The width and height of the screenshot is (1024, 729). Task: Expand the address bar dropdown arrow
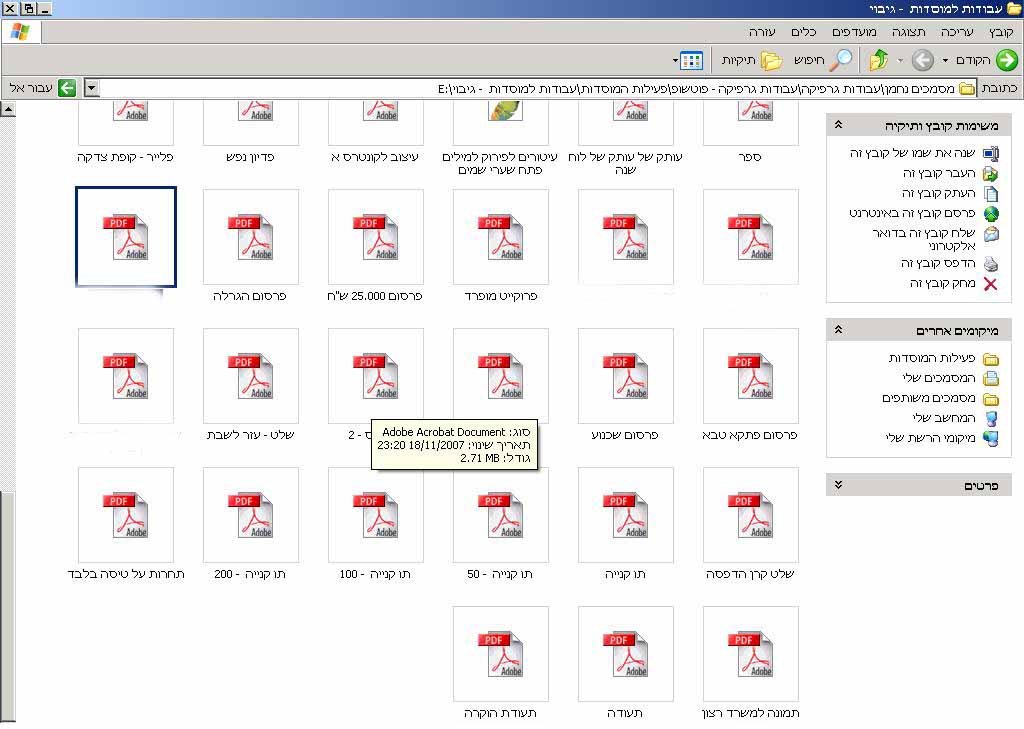coord(91,88)
